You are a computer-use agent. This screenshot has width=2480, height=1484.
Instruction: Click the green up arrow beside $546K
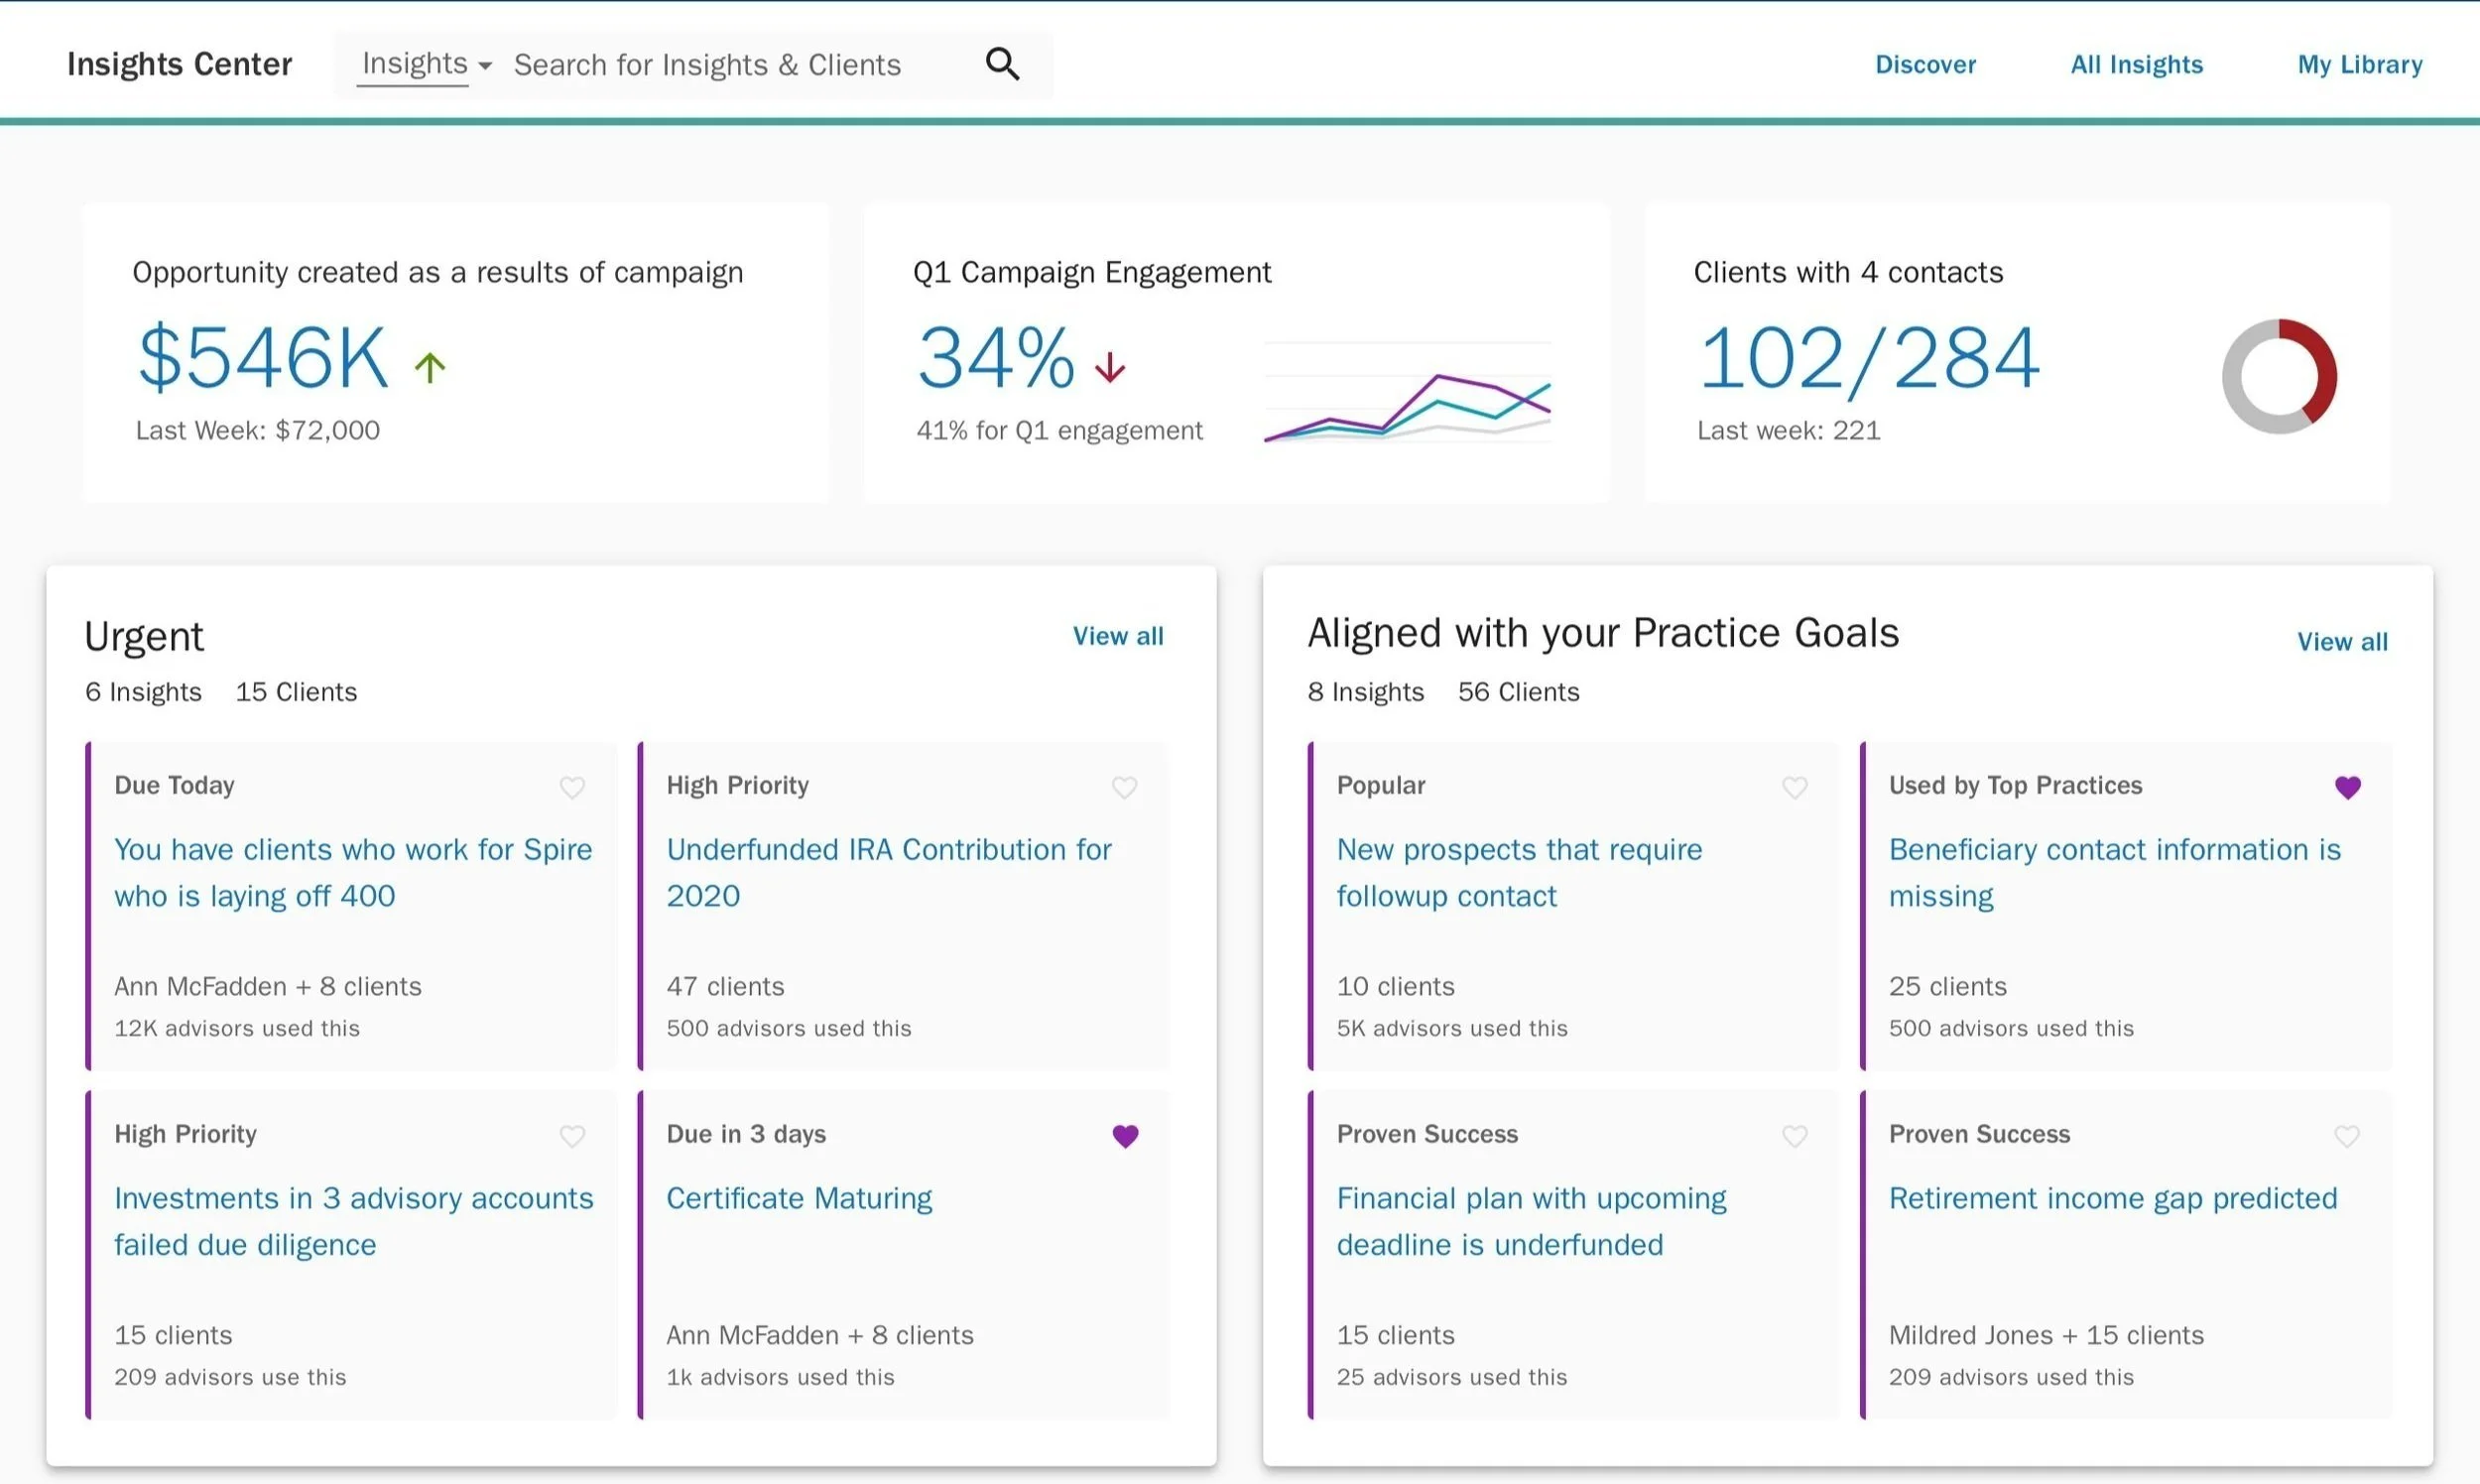(x=430, y=367)
